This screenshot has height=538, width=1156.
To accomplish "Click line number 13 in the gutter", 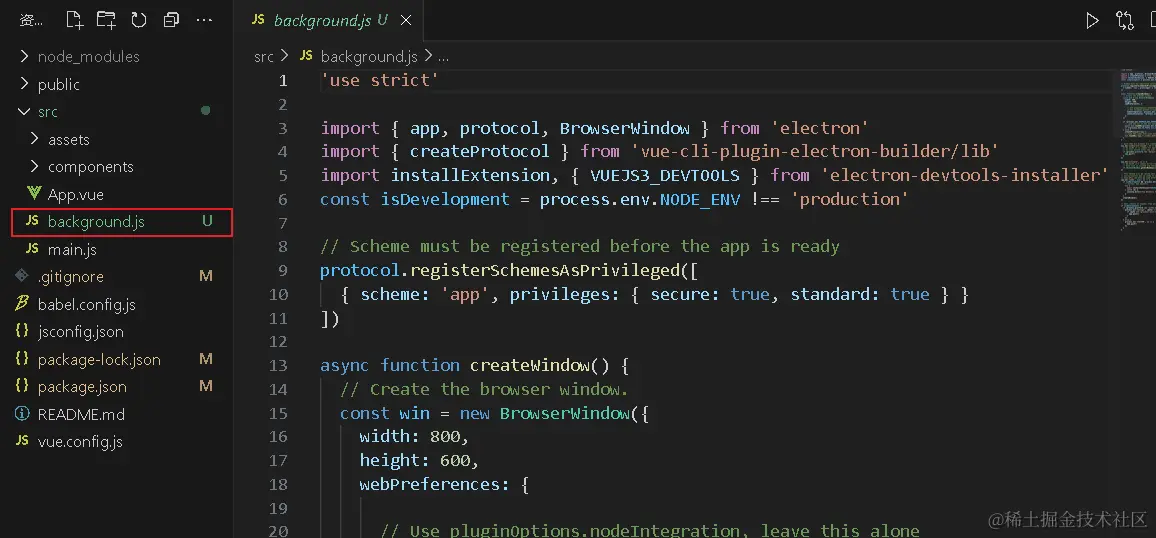I will [278, 366].
